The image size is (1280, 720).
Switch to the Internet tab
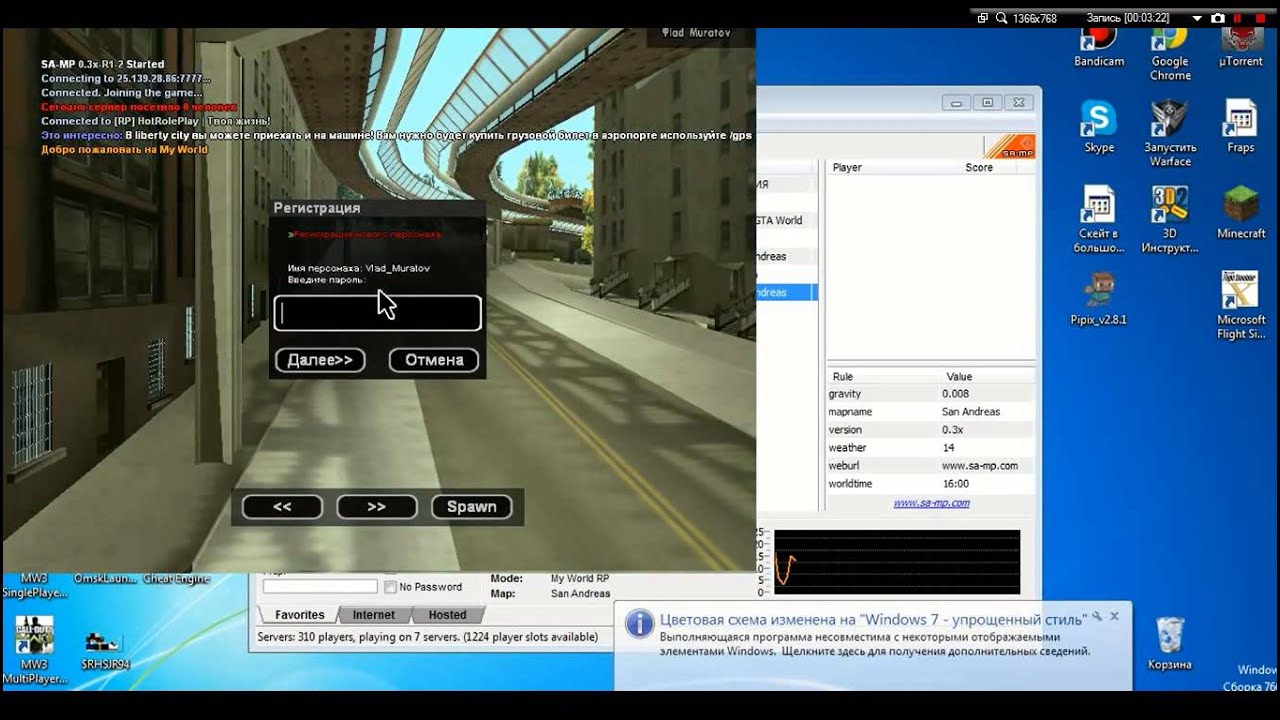click(x=373, y=615)
